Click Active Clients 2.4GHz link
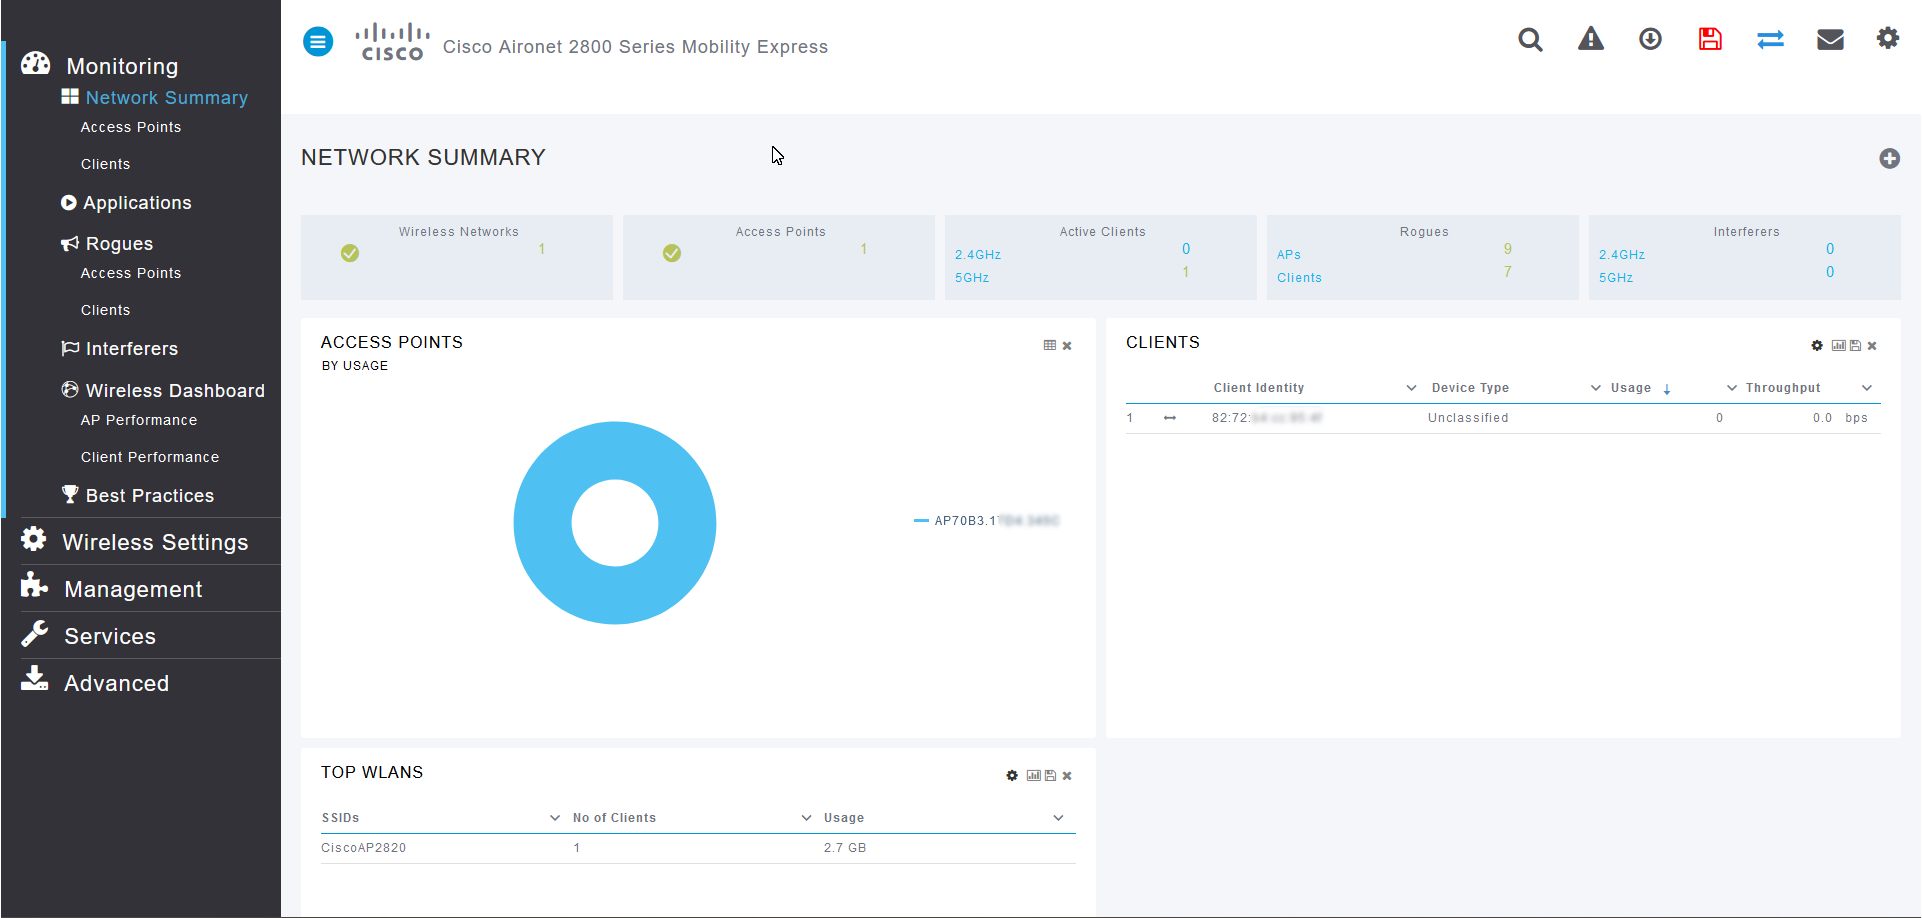The image size is (1922, 918). tap(978, 255)
